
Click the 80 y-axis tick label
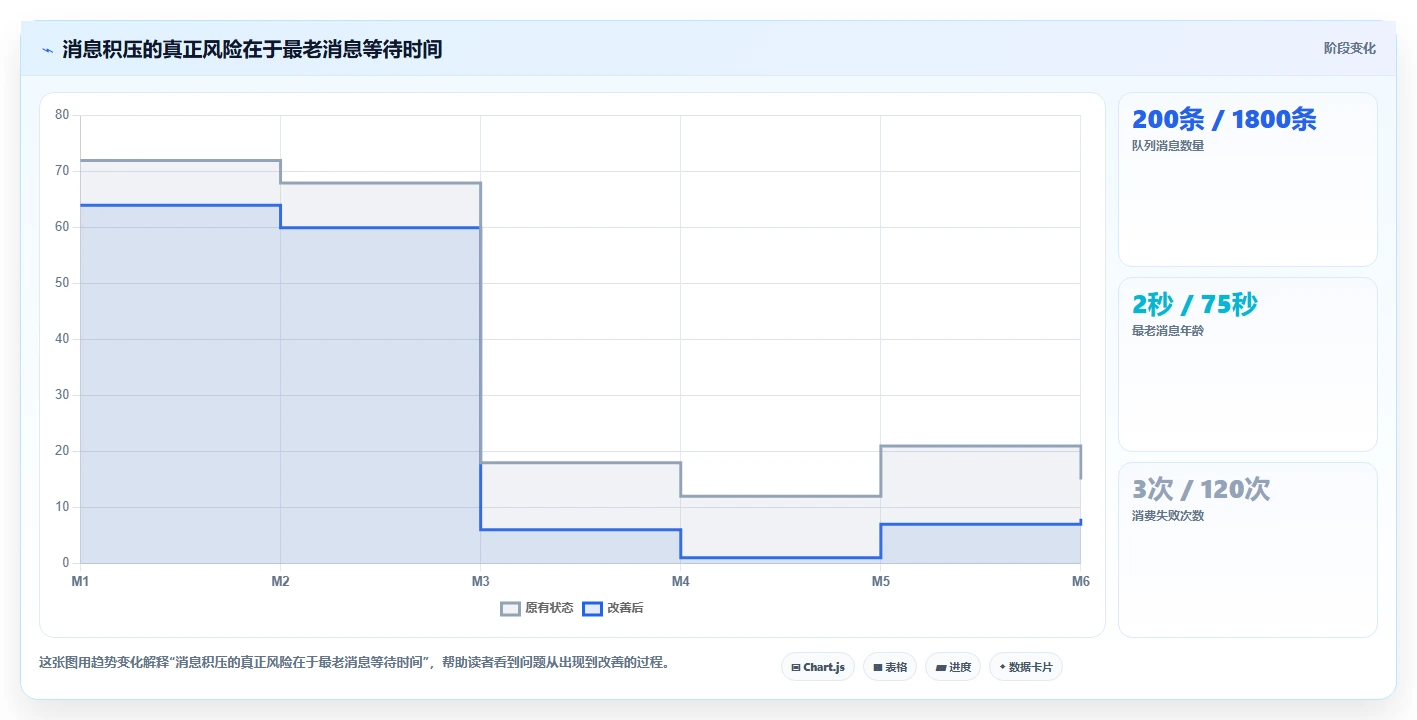coord(62,115)
